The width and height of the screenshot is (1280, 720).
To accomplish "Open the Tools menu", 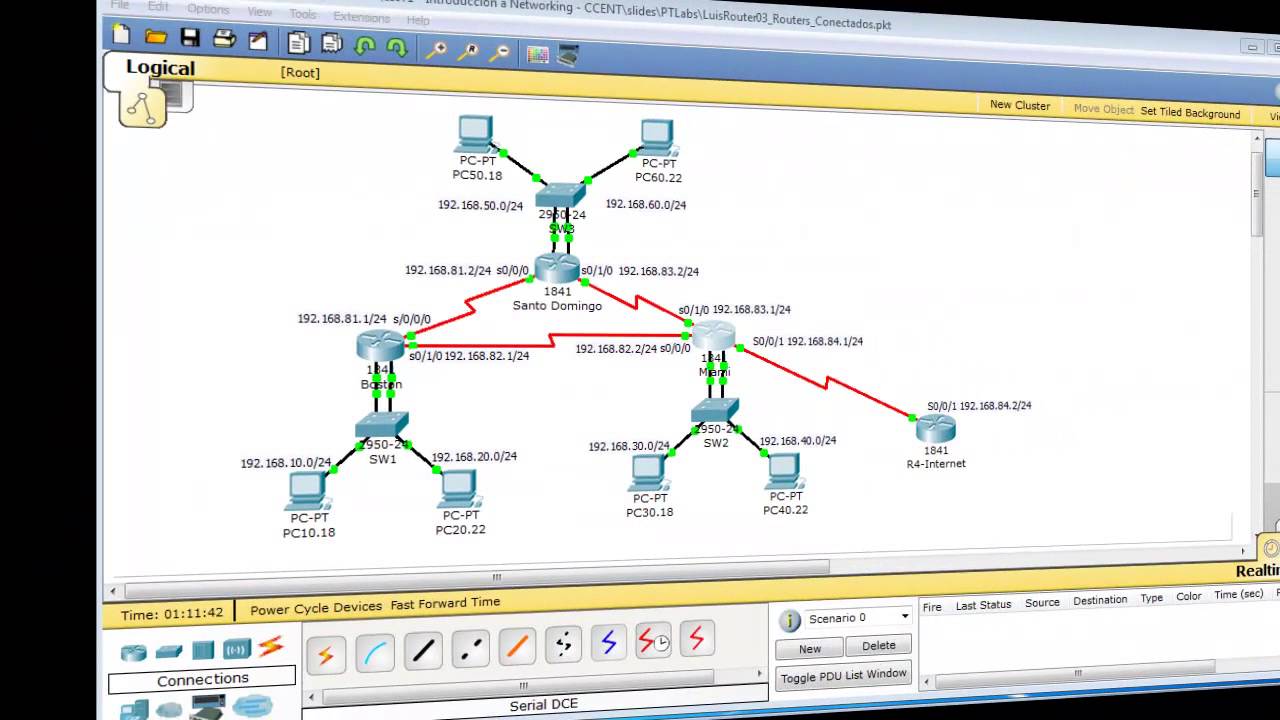I will 303,13.
